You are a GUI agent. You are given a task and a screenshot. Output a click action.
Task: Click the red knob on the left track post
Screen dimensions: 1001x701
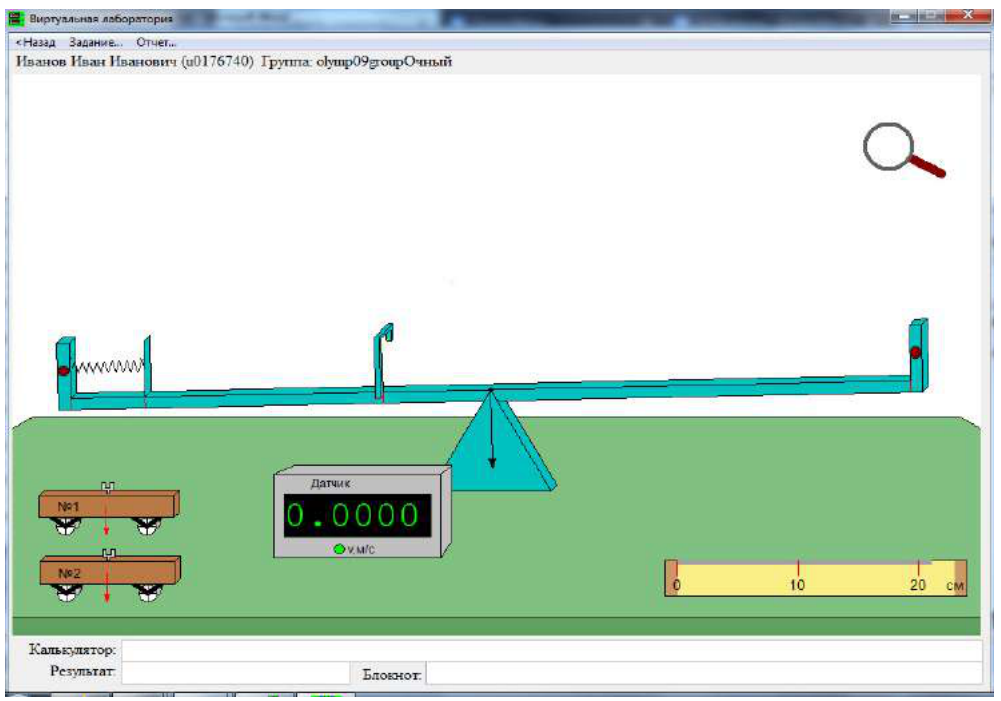63,370
